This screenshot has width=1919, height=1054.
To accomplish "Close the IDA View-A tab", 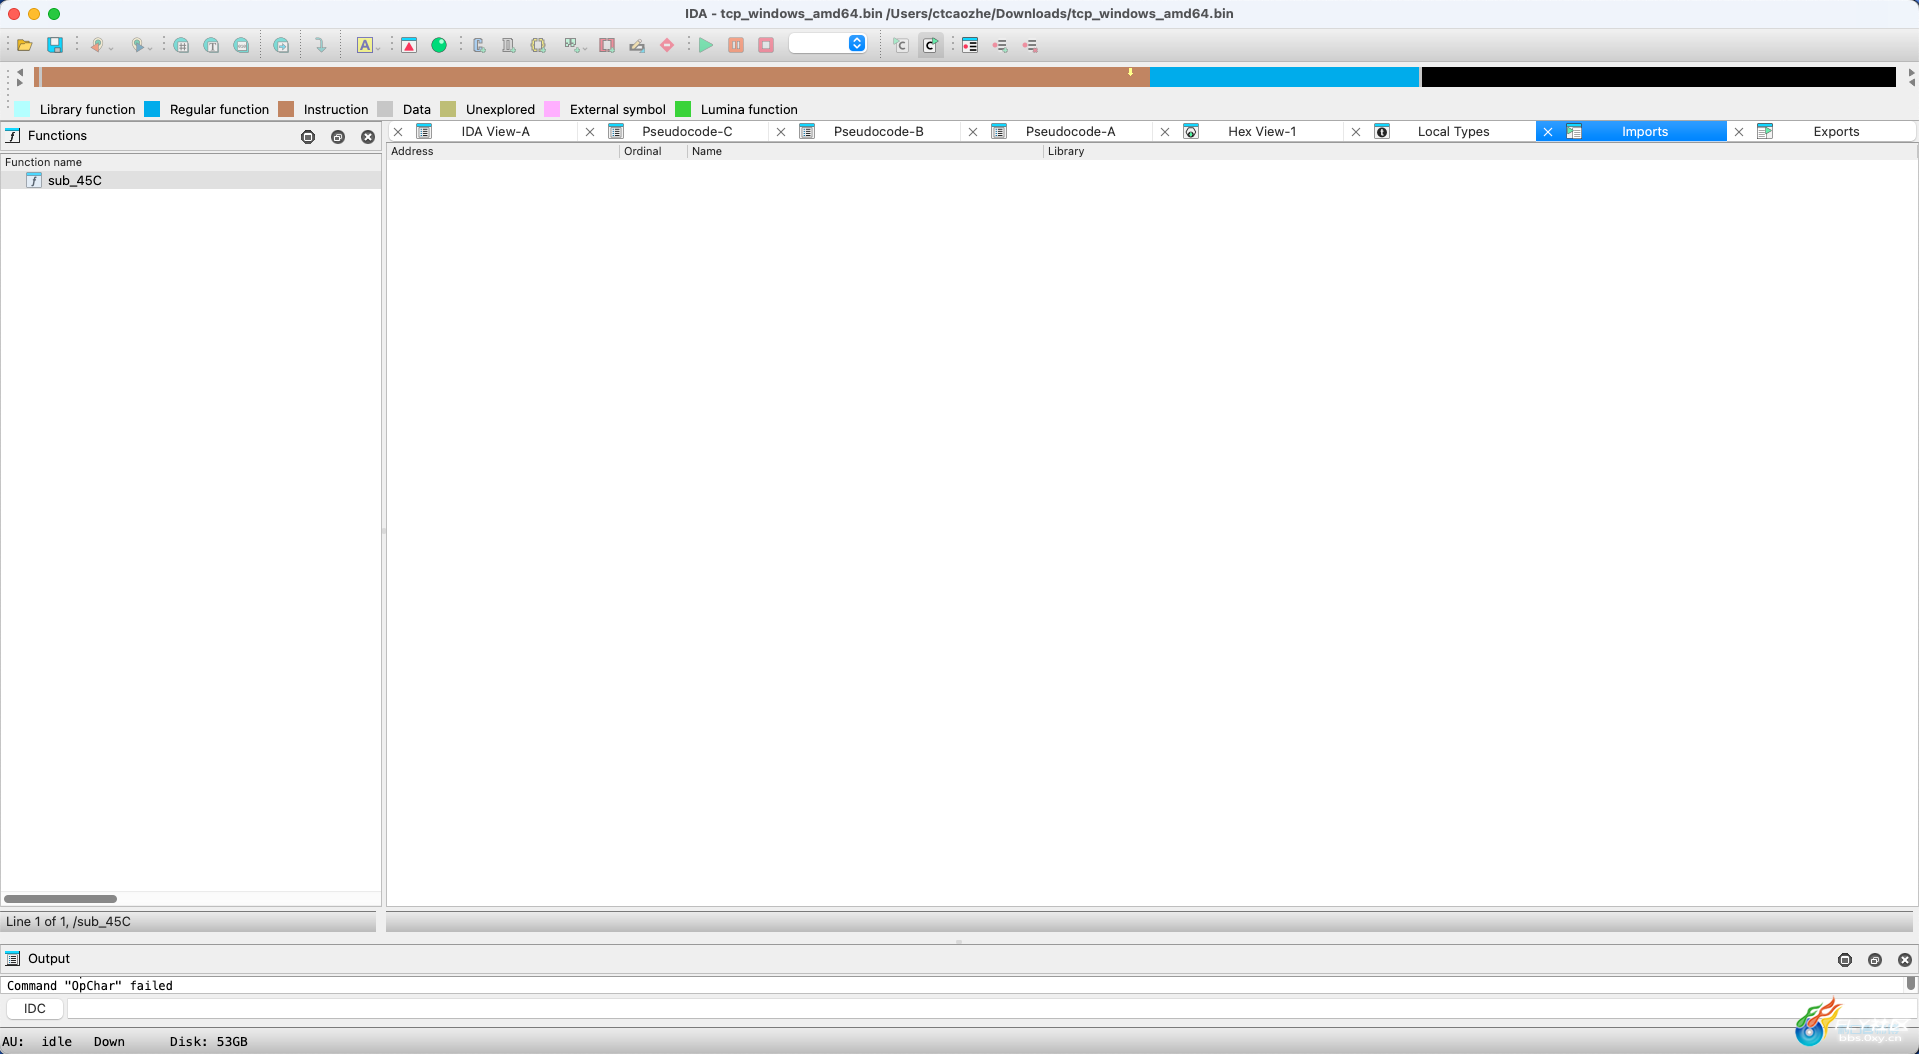I will coord(398,132).
